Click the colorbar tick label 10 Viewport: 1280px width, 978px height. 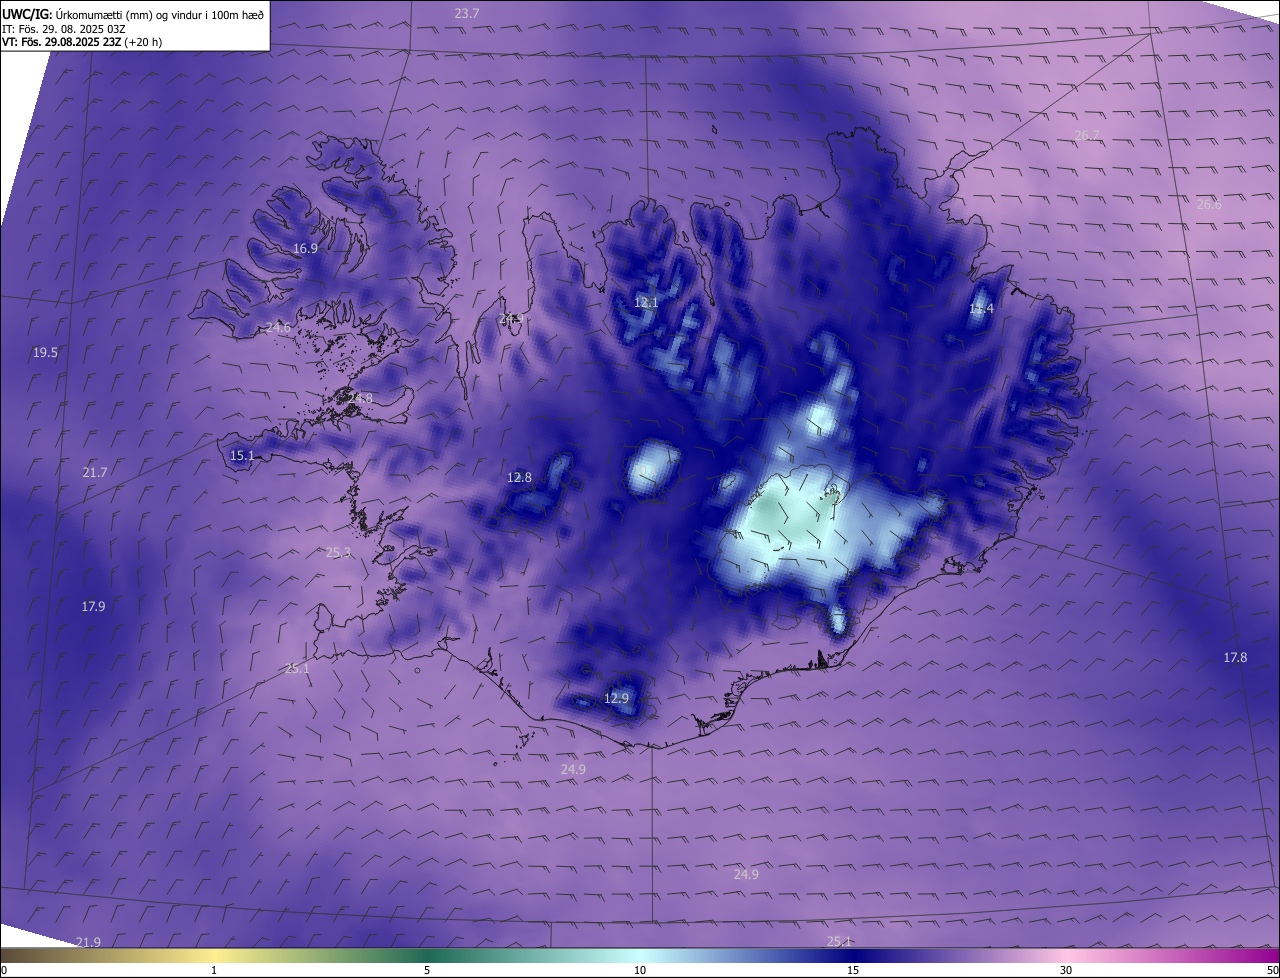640,970
